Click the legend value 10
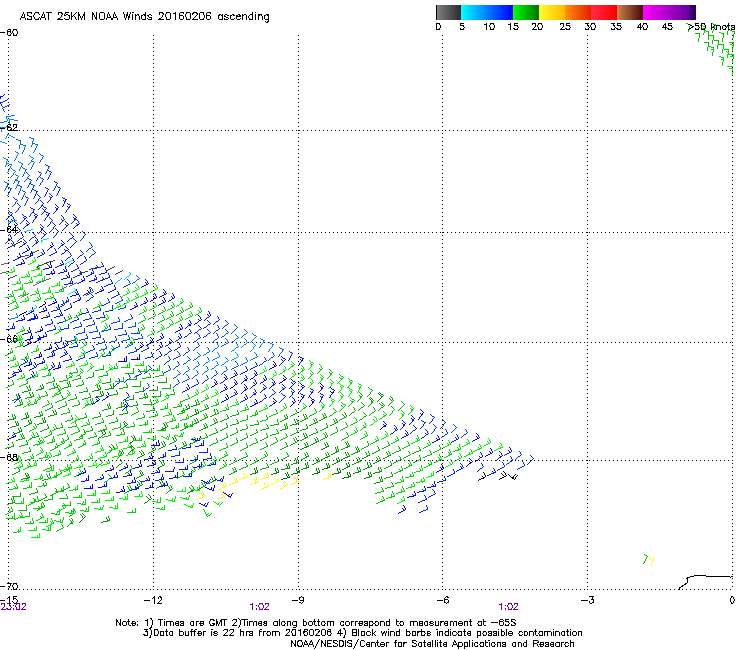Viewport: 740px width, 650px height. (489, 27)
